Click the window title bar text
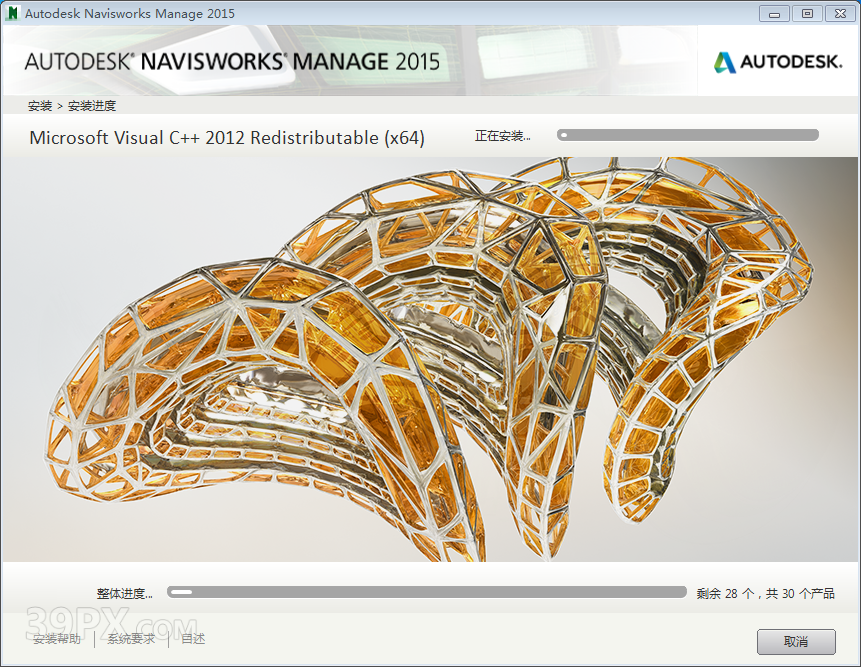 pos(130,13)
